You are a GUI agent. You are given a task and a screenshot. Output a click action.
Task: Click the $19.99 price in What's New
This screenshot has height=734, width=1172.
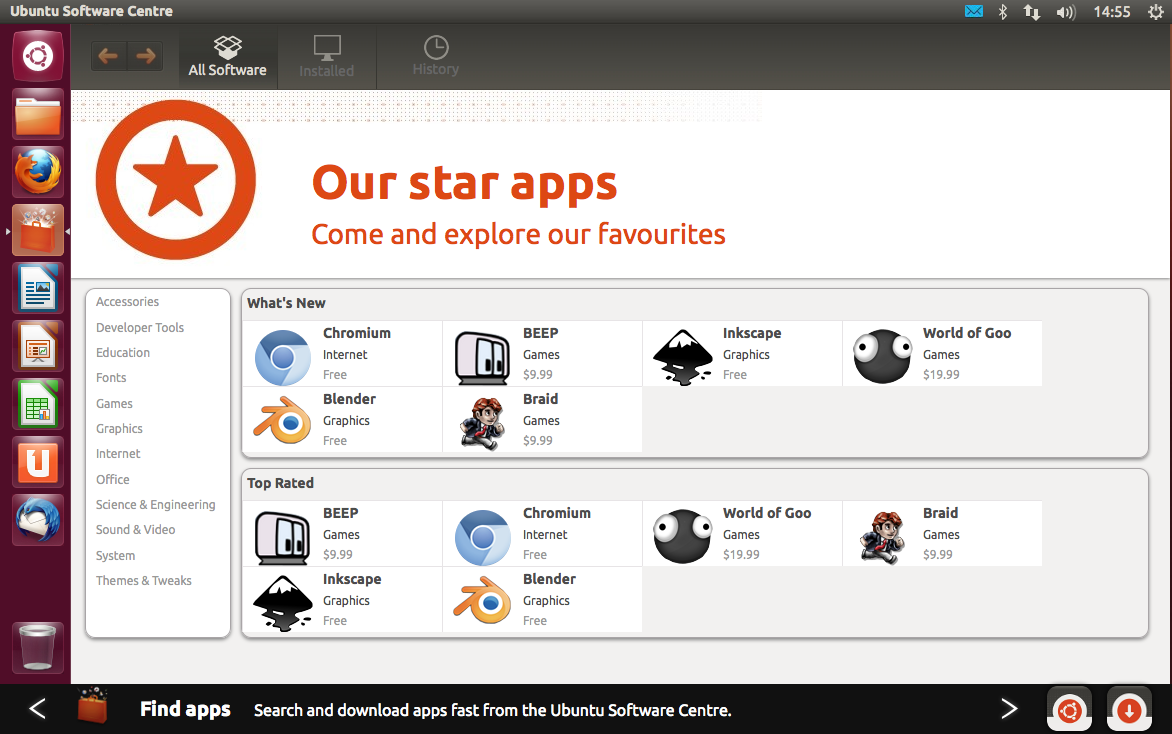tap(941, 374)
